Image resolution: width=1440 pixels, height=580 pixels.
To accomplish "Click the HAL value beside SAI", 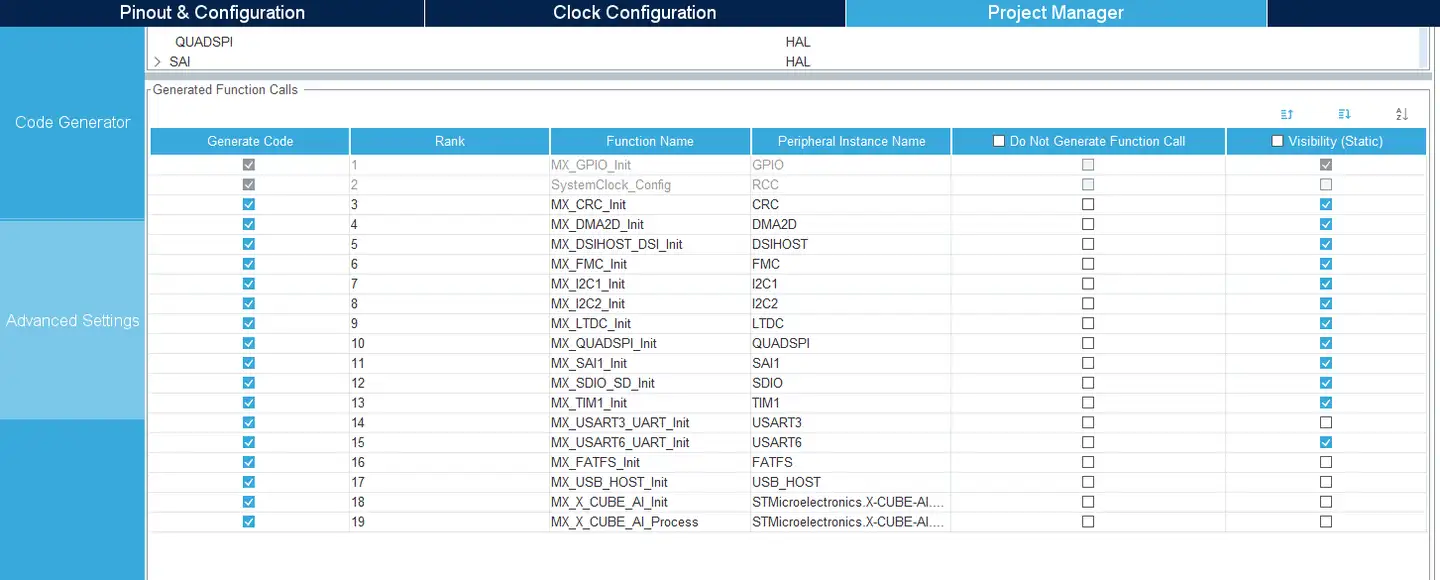I will 798,62.
